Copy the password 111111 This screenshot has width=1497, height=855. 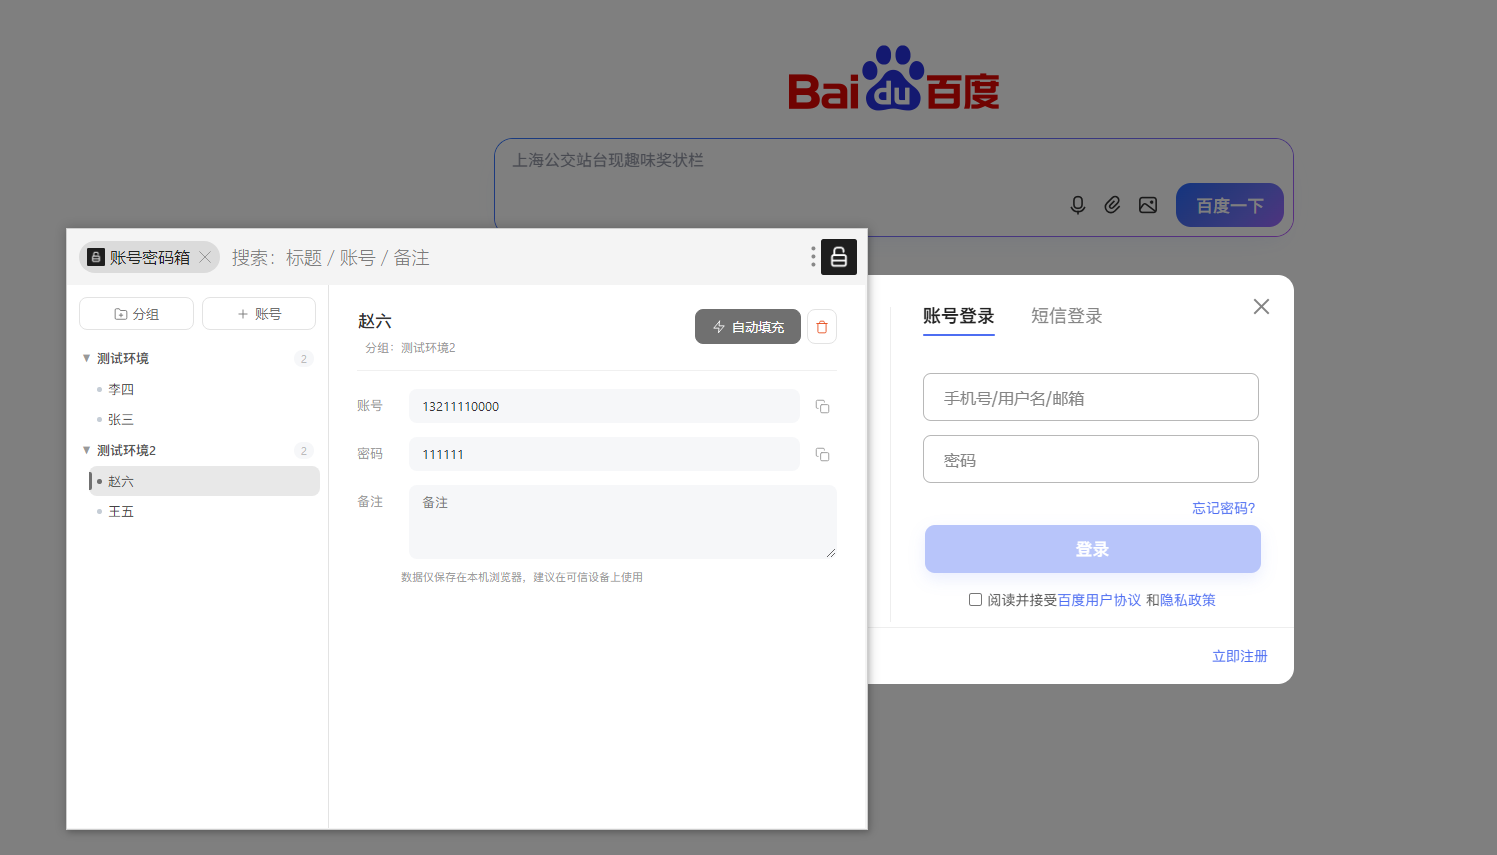822,454
